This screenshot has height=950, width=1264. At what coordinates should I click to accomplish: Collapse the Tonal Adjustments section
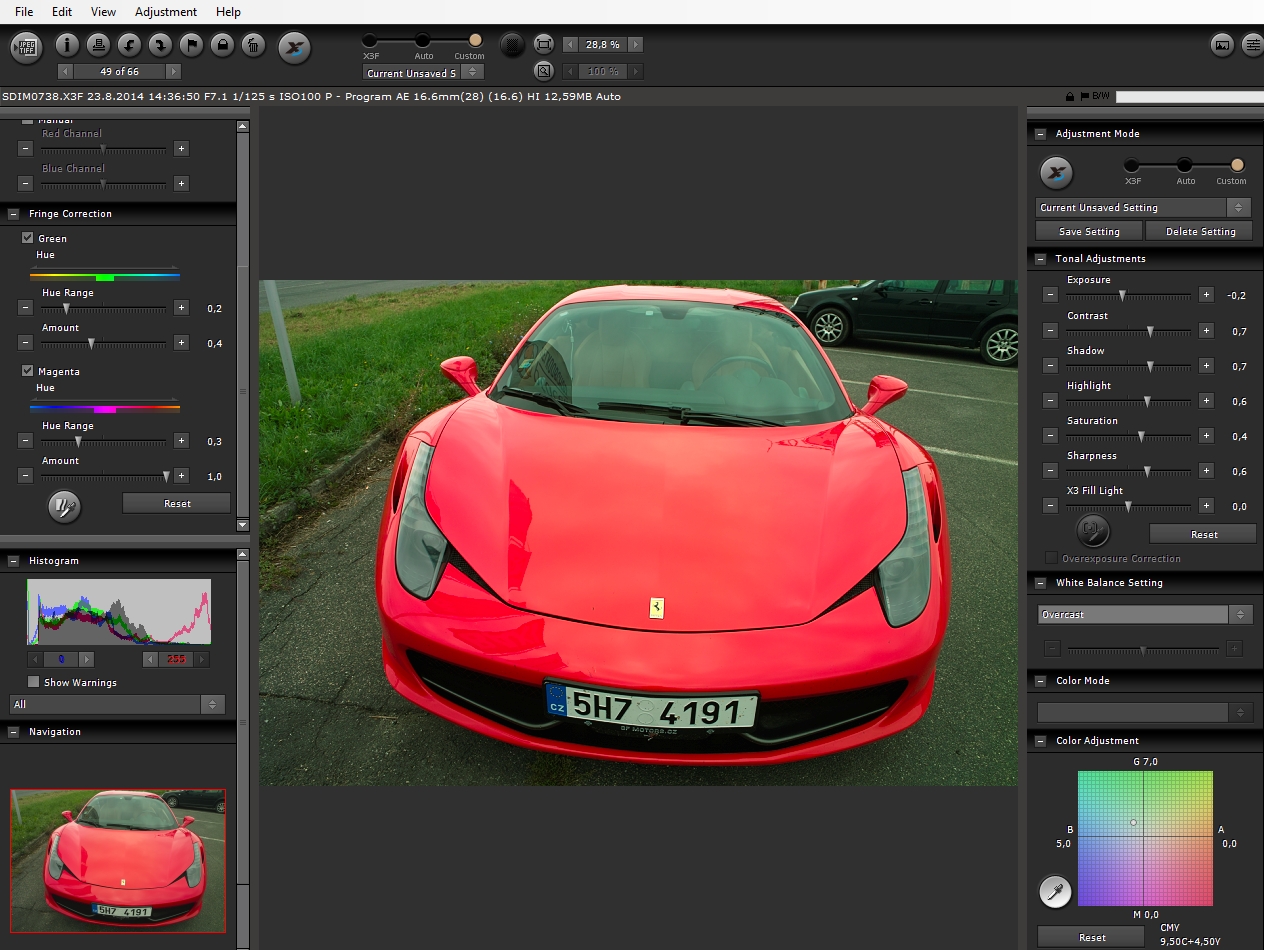pos(1041,259)
